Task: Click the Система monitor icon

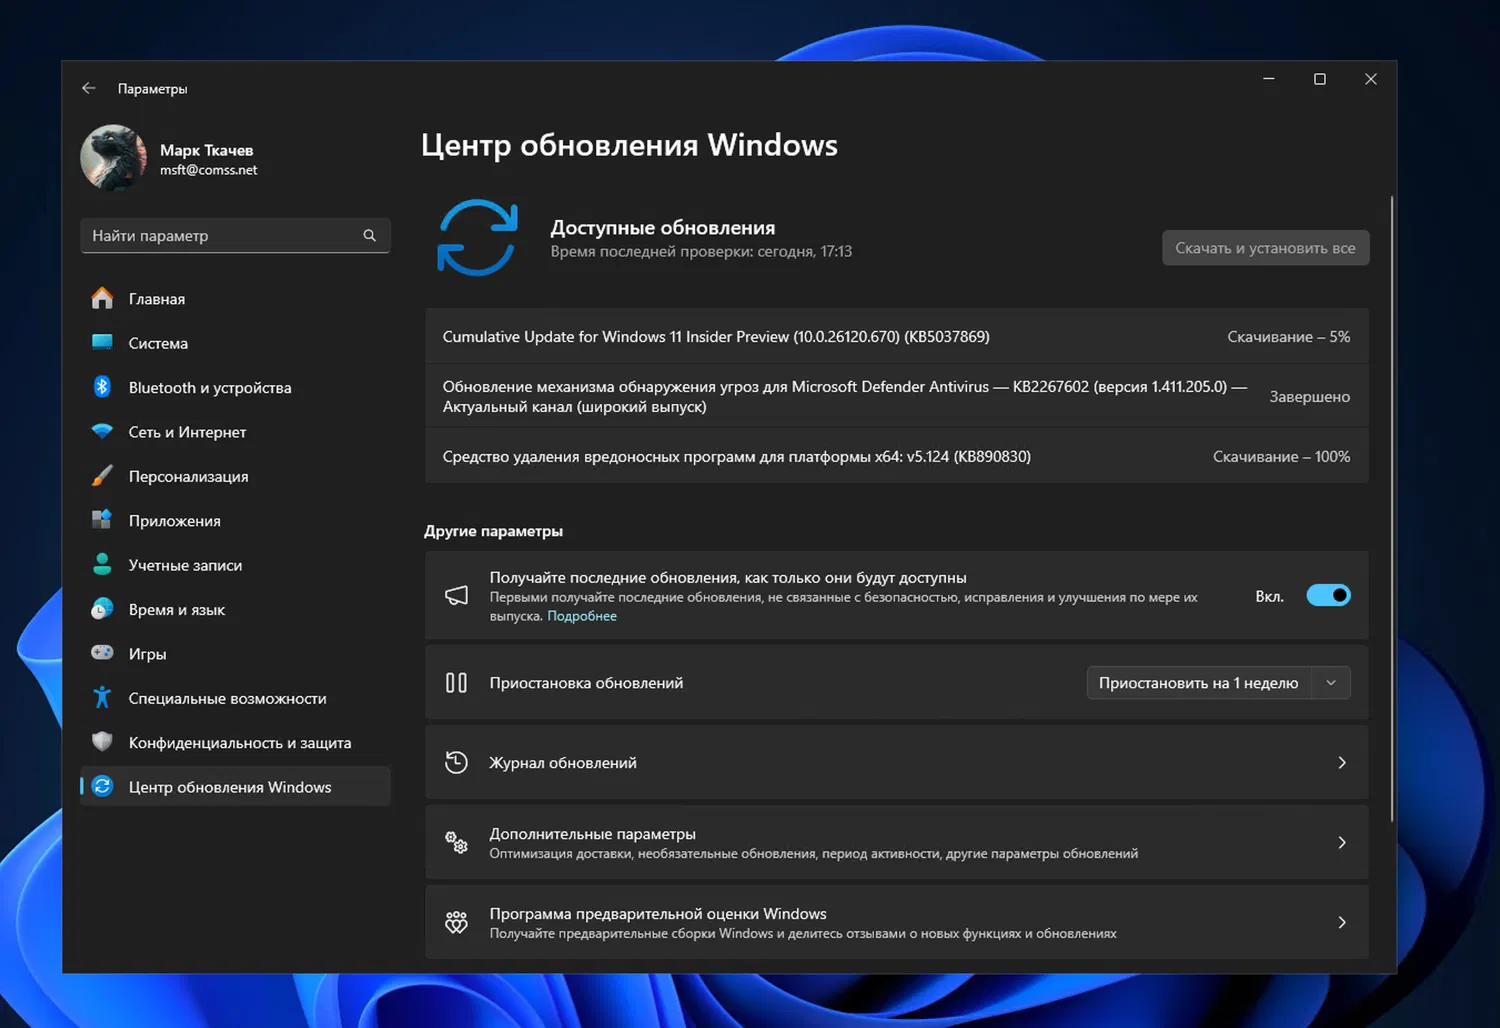Action: click(102, 343)
